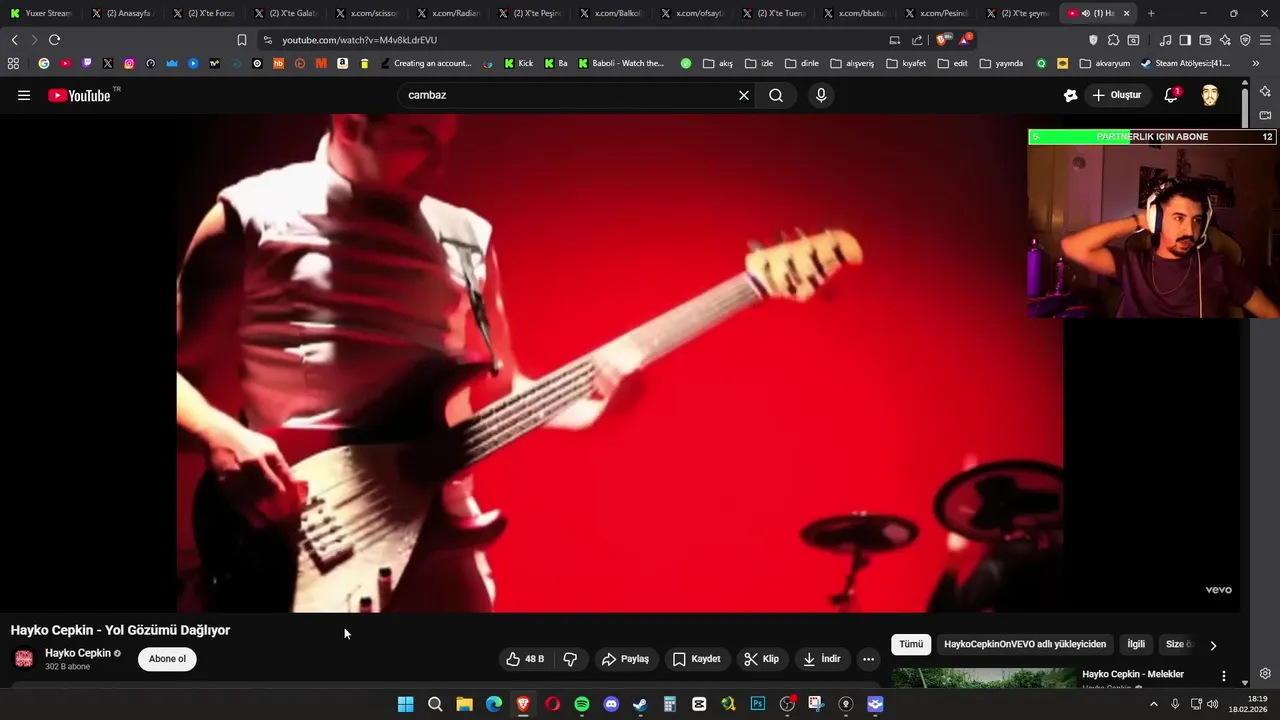Open the volume control in system tray

(x=1213, y=704)
